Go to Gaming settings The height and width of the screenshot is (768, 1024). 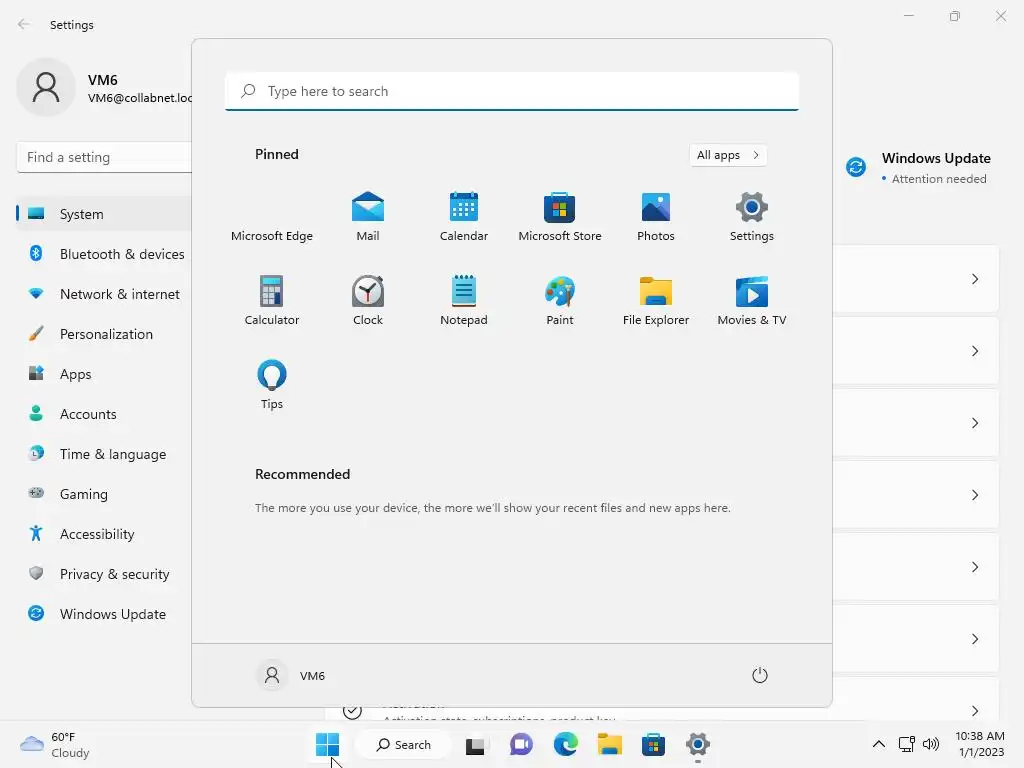click(x=104, y=494)
